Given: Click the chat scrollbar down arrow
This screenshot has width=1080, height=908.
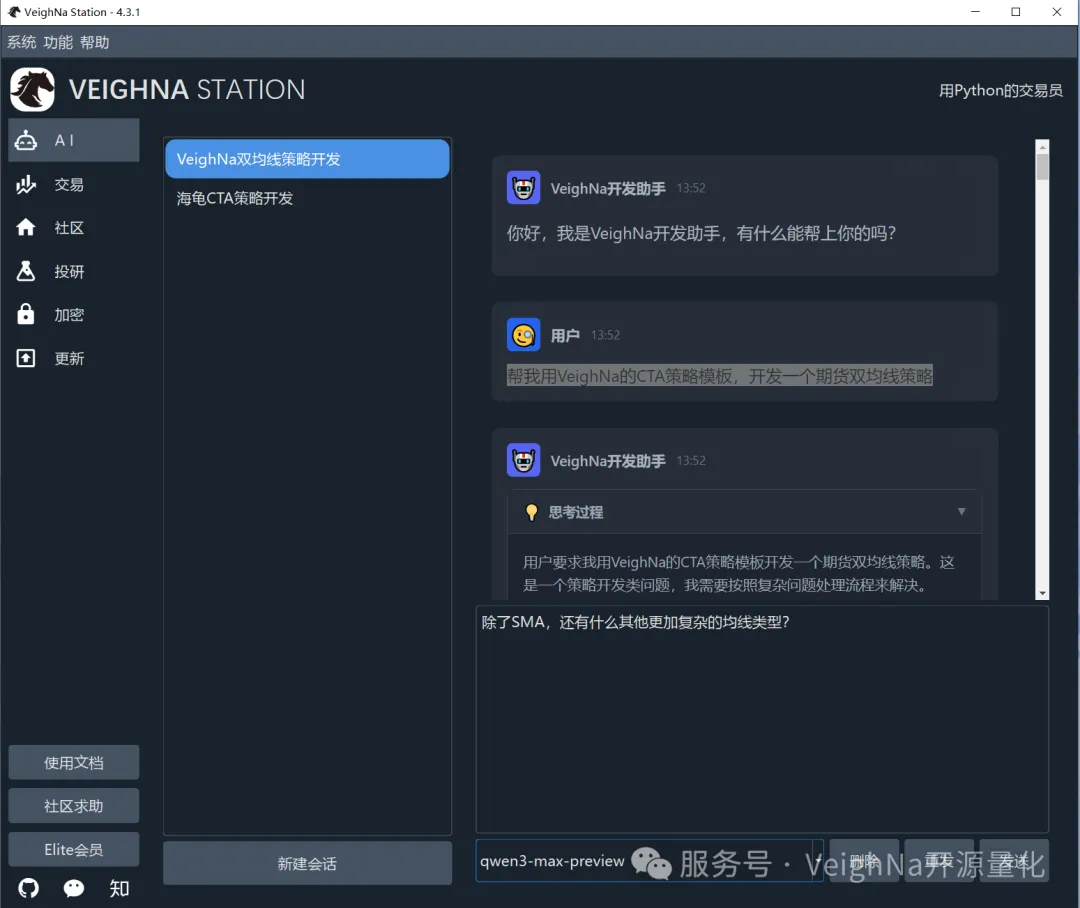Looking at the screenshot, I should pos(1042,593).
